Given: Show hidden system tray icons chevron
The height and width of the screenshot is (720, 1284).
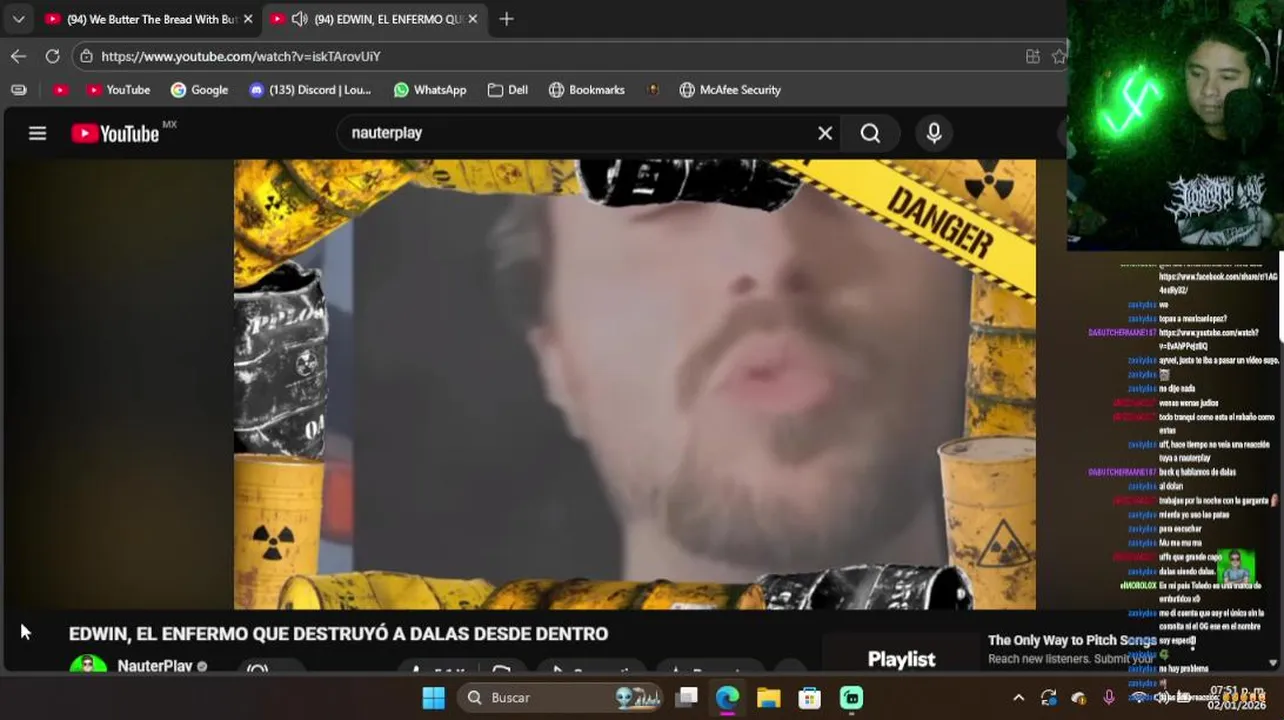Looking at the screenshot, I should click(x=1018, y=697).
